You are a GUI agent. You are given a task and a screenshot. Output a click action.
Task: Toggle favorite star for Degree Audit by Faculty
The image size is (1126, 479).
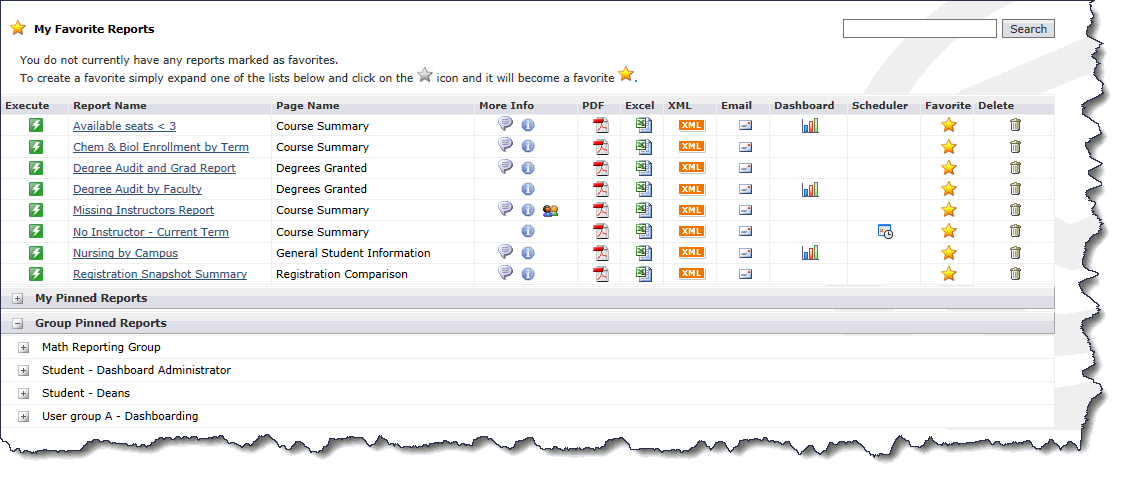pyautogui.click(x=949, y=189)
